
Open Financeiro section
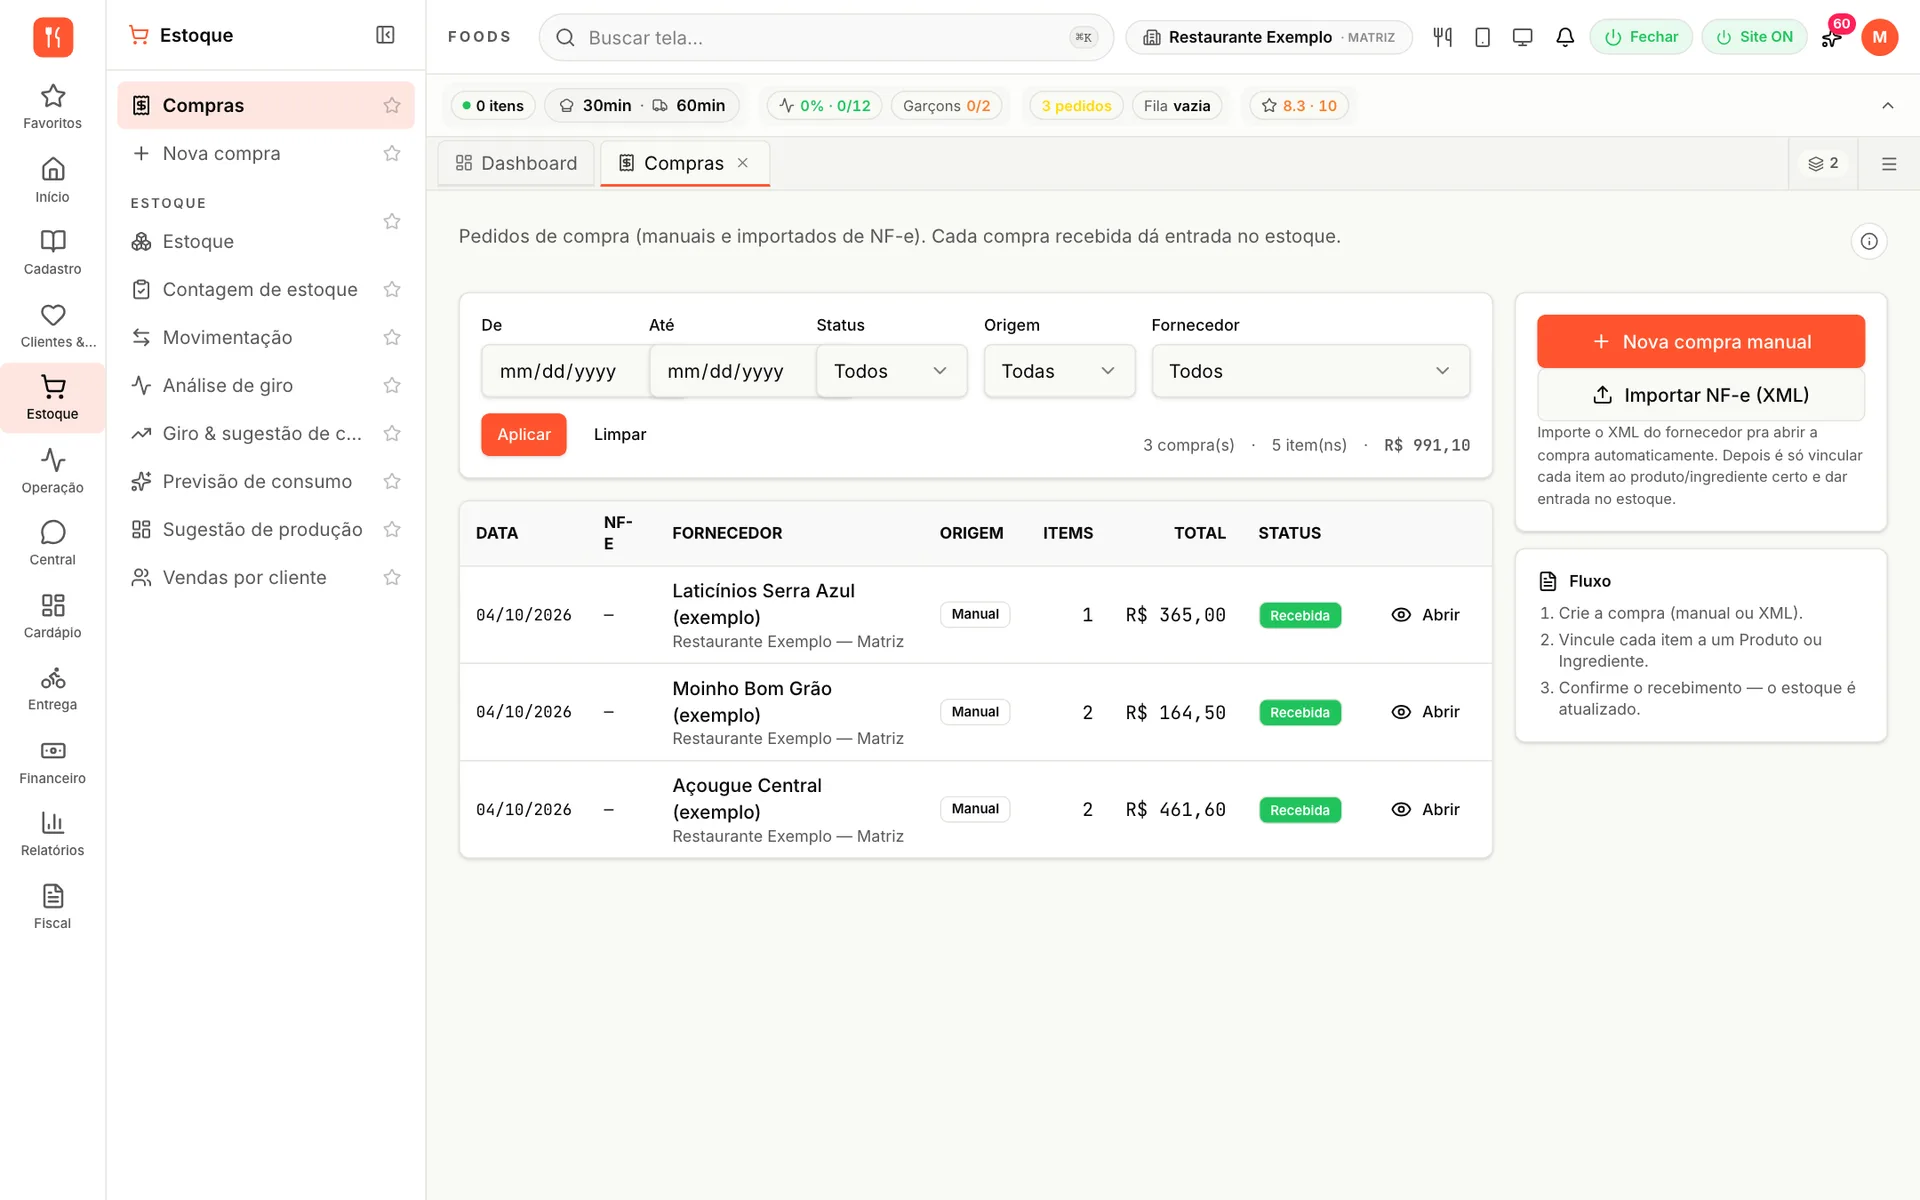coord(52,762)
